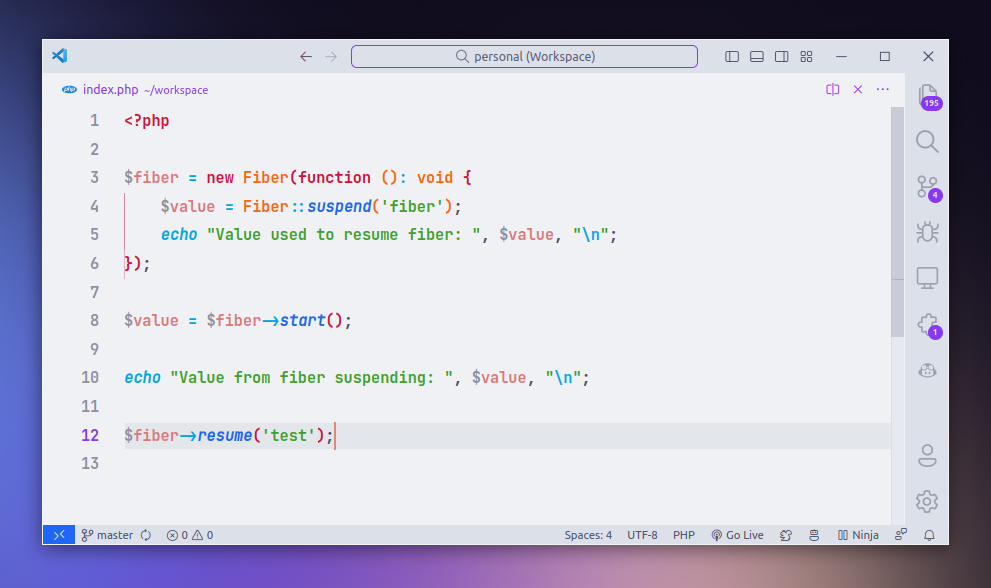Open problems panel via errors and warnings count
991x588 pixels.
point(190,535)
